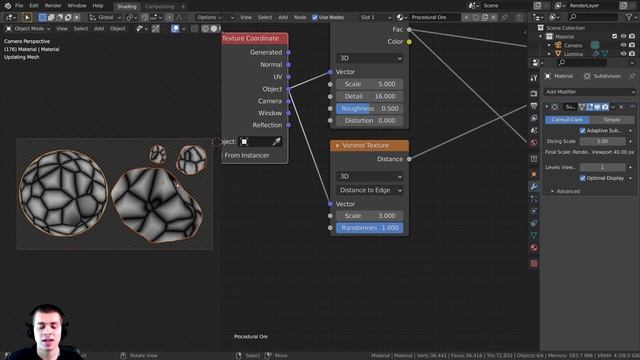The height and width of the screenshot is (360, 640).
Task: Collapse the Voronoi Texture node
Action: tap(337, 145)
